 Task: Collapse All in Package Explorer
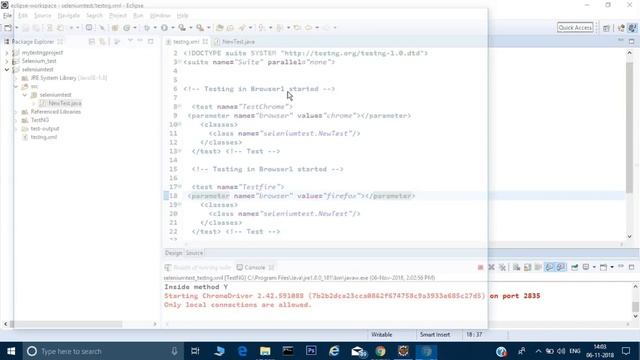coord(92,42)
